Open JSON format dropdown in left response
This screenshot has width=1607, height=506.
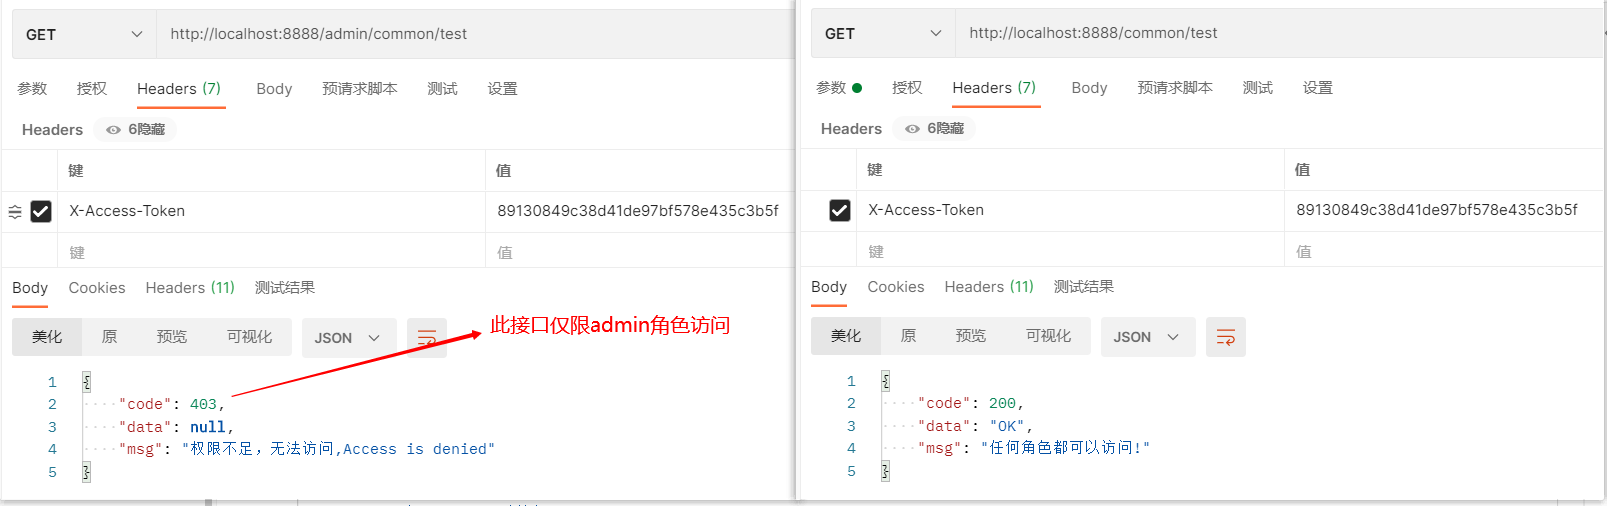tap(348, 338)
